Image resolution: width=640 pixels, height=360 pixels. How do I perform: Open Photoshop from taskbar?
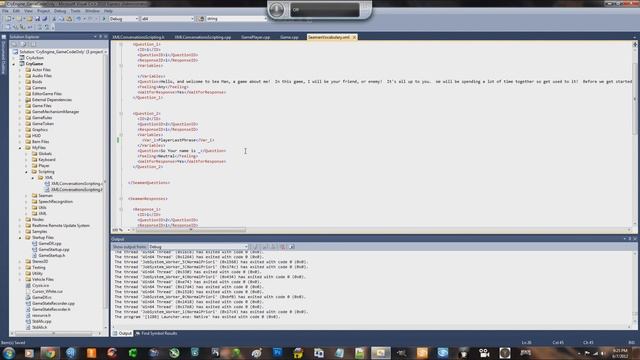click(x=278, y=353)
